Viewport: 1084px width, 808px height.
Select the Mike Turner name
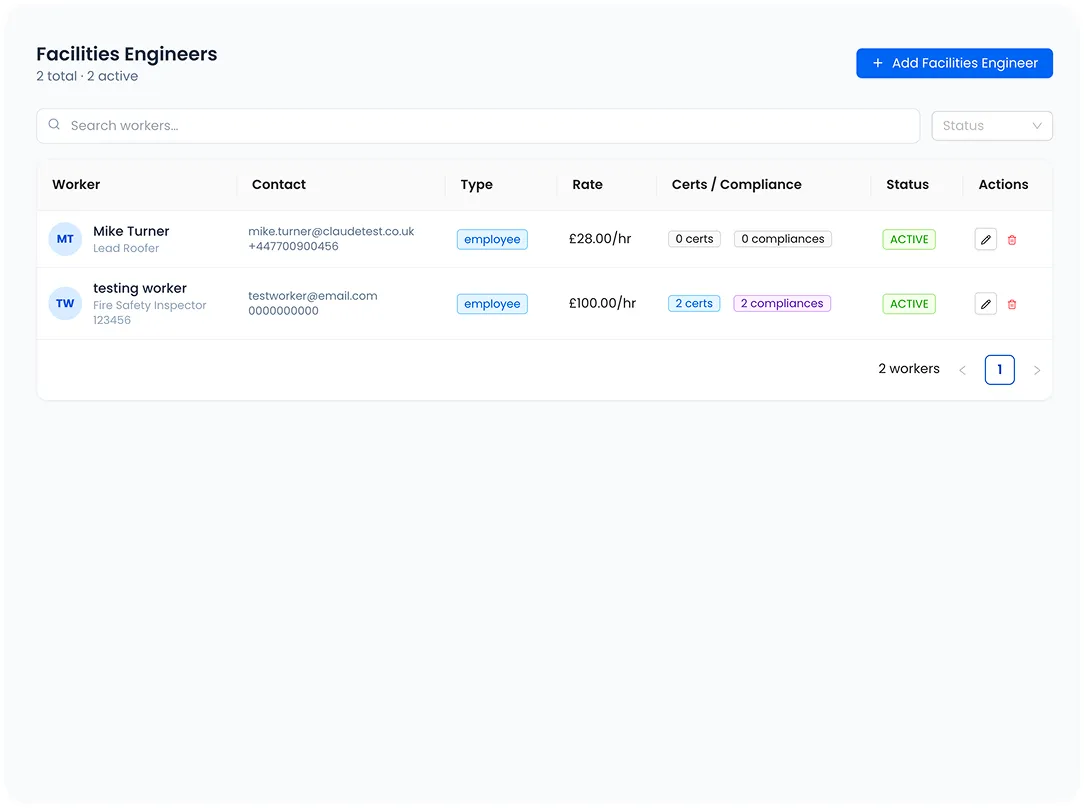click(x=131, y=231)
